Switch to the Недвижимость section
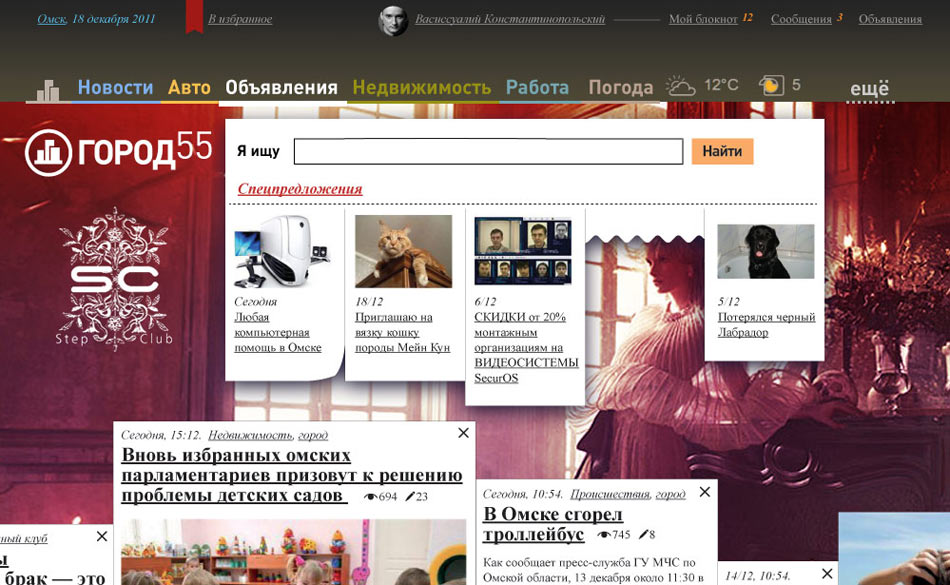The height and width of the screenshot is (585, 950). (421, 87)
